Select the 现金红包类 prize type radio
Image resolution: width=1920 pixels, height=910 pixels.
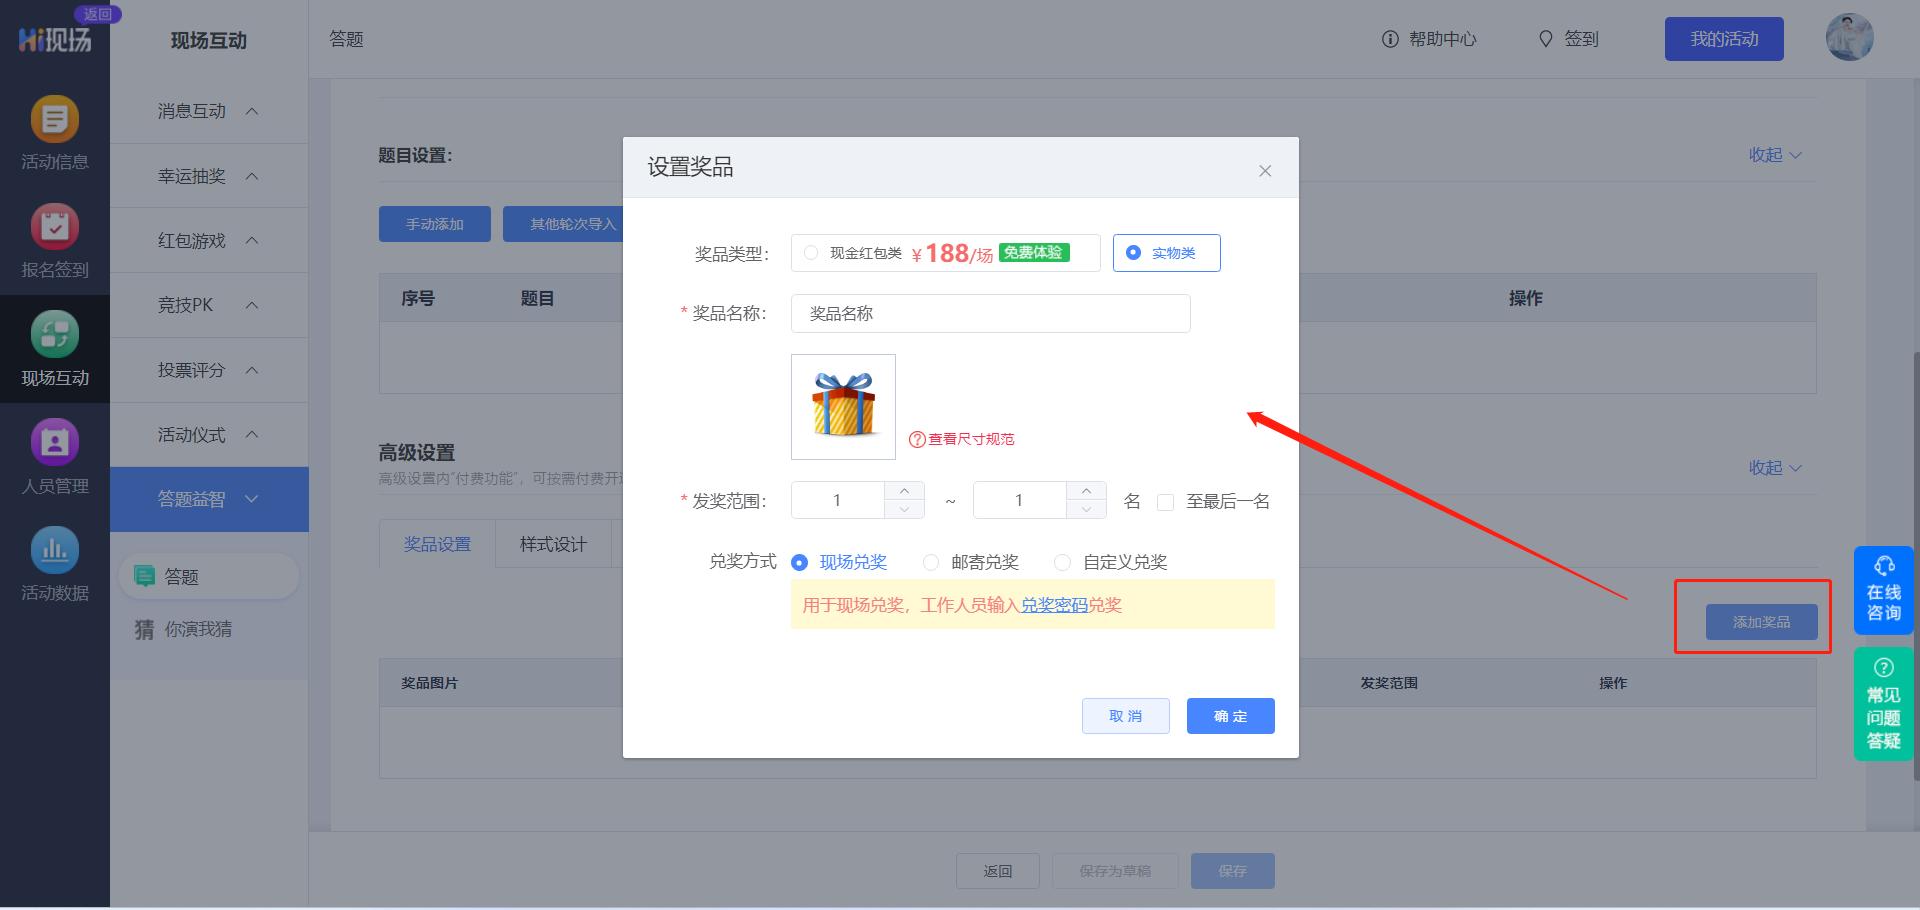810,253
